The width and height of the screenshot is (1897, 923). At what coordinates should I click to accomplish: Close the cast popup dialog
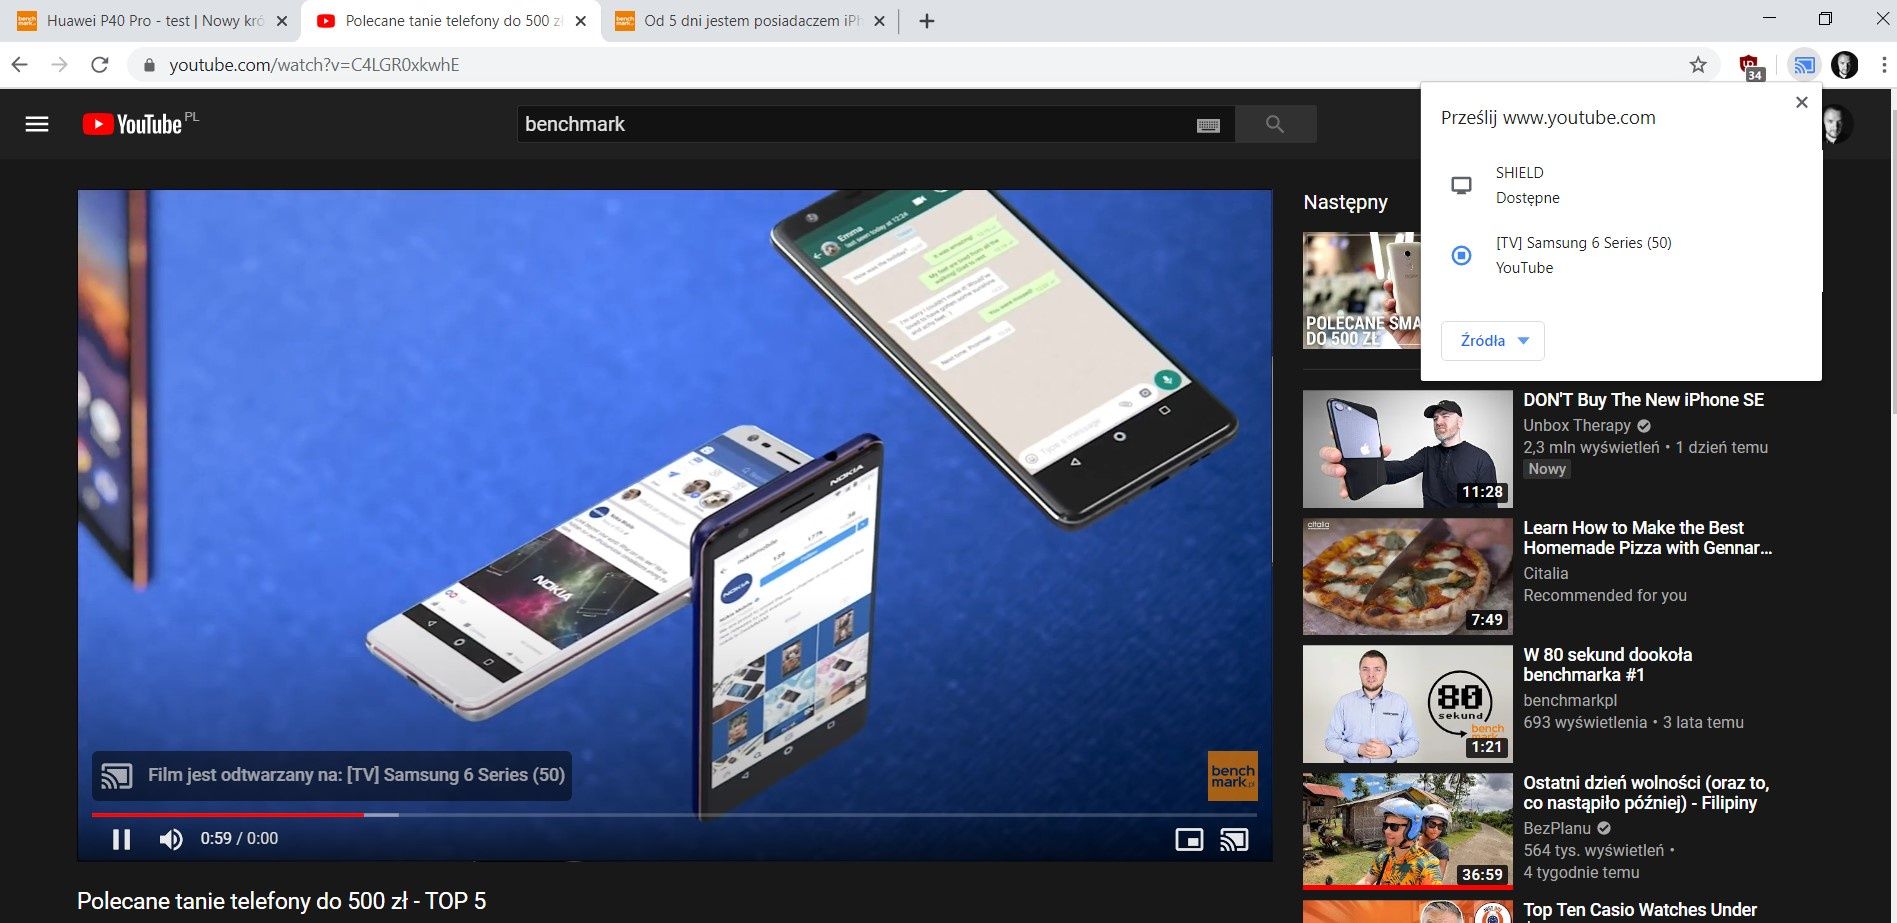pyautogui.click(x=1802, y=102)
